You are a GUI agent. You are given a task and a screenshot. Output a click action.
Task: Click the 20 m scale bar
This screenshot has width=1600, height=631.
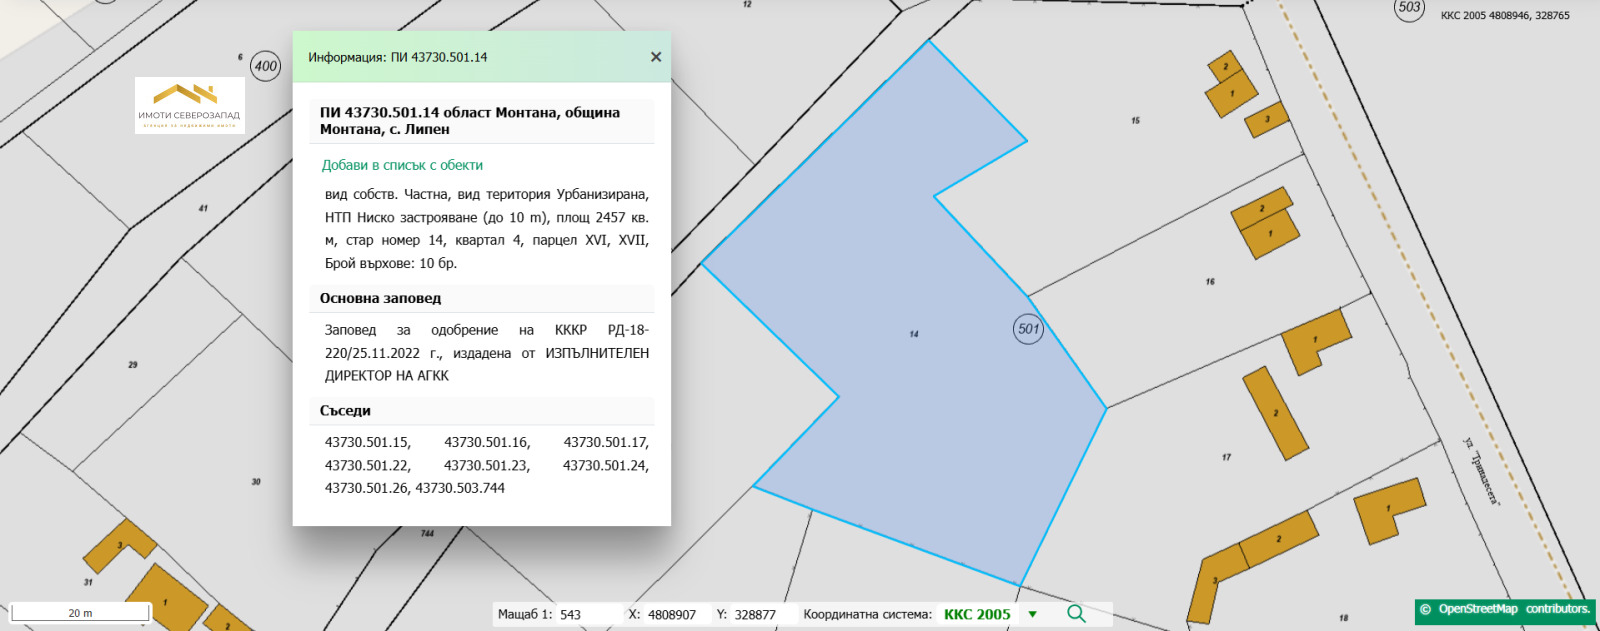click(x=80, y=613)
